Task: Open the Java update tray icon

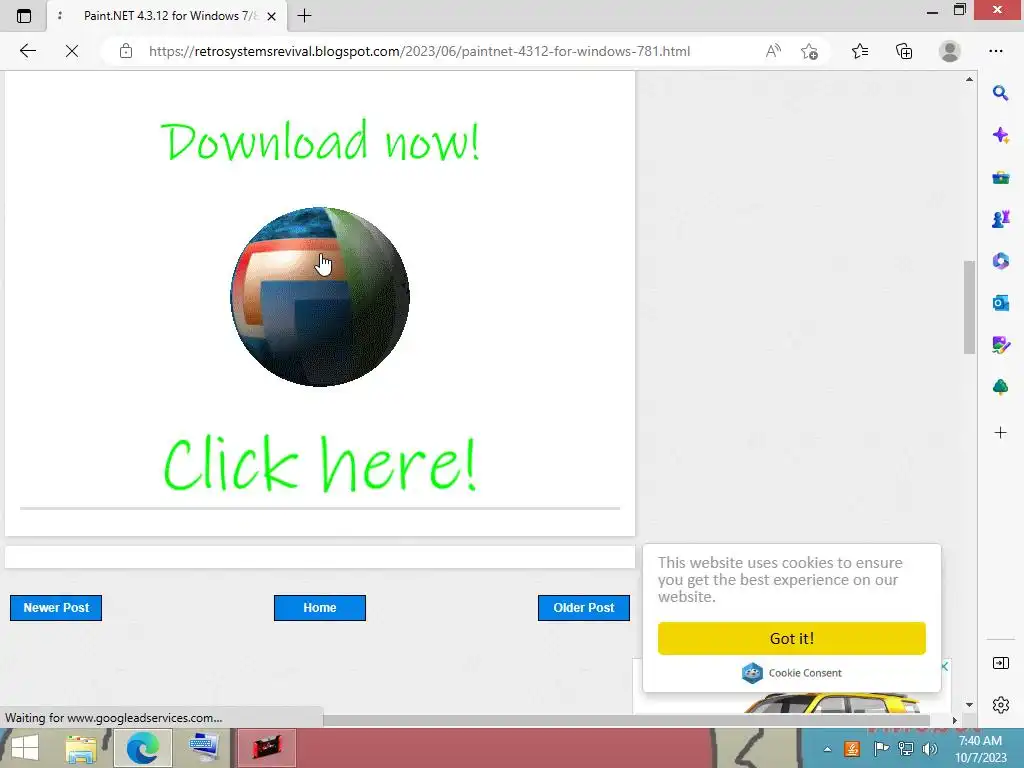Action: (852, 749)
